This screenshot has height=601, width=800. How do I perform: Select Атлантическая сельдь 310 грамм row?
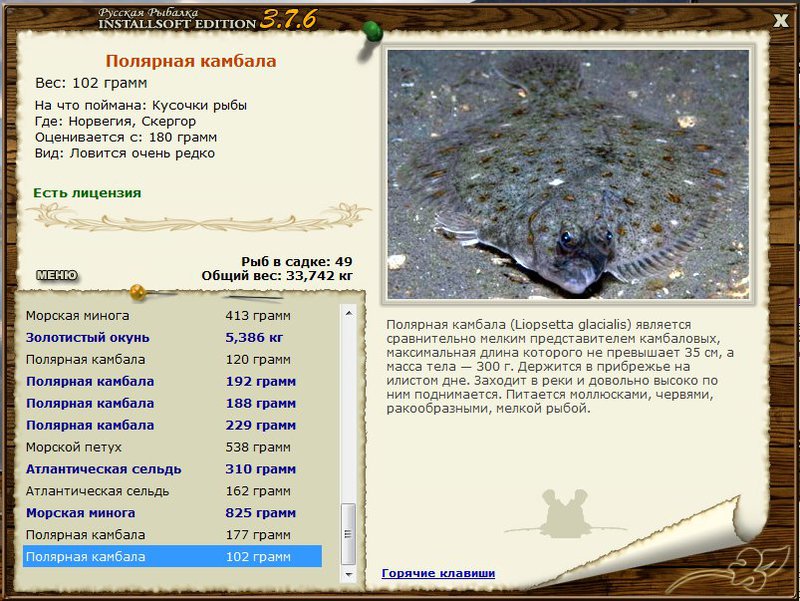click(x=172, y=469)
